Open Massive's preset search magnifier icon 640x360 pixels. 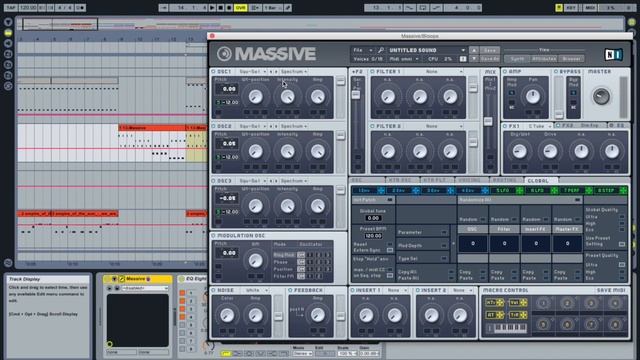(x=381, y=50)
